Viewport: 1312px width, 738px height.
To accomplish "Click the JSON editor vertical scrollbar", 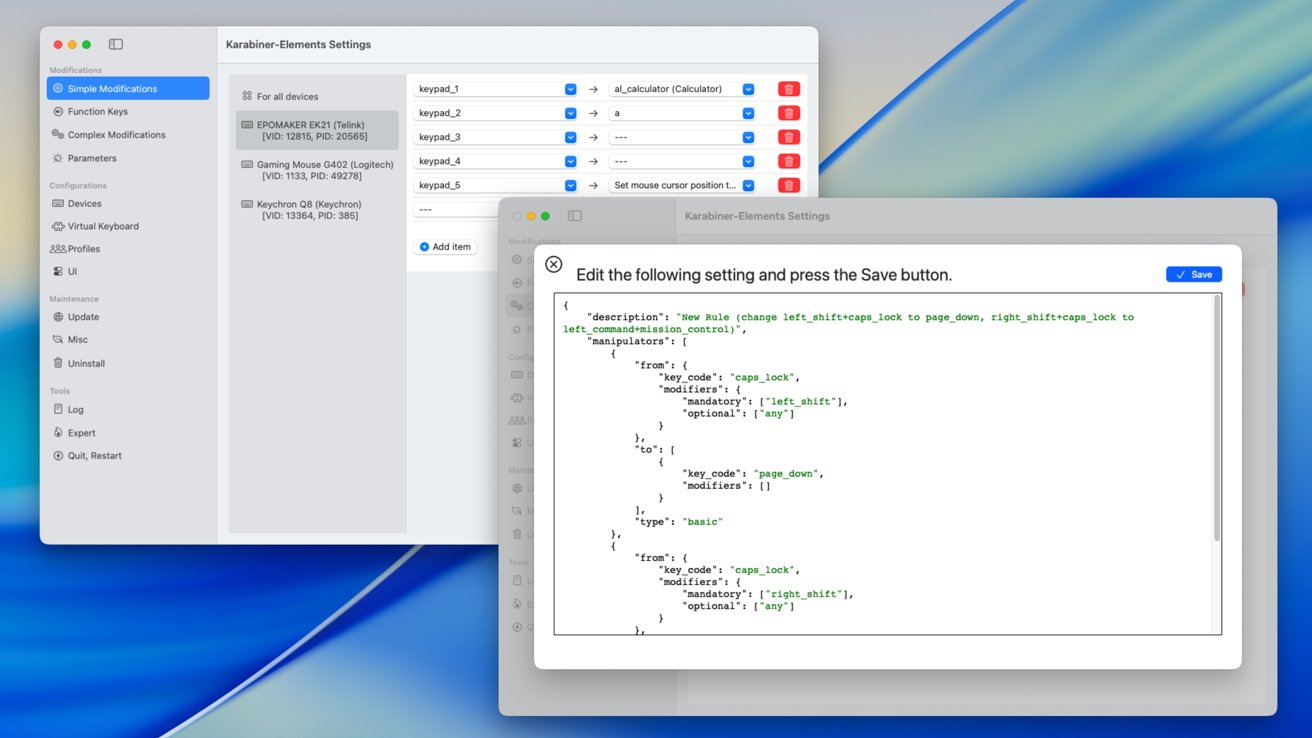I will point(1216,420).
